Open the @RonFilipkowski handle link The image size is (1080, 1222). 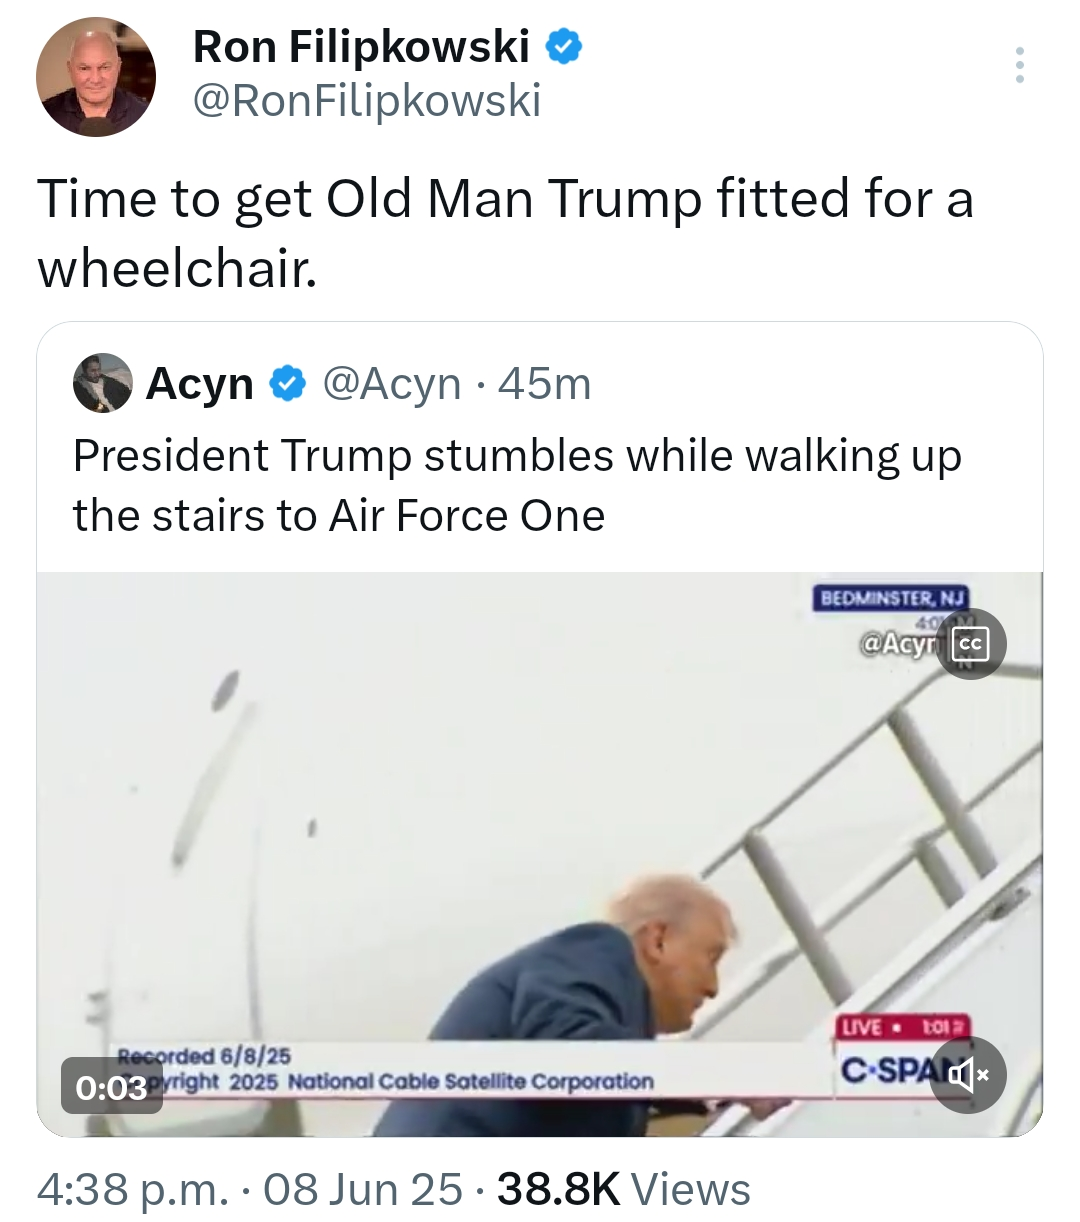click(366, 100)
